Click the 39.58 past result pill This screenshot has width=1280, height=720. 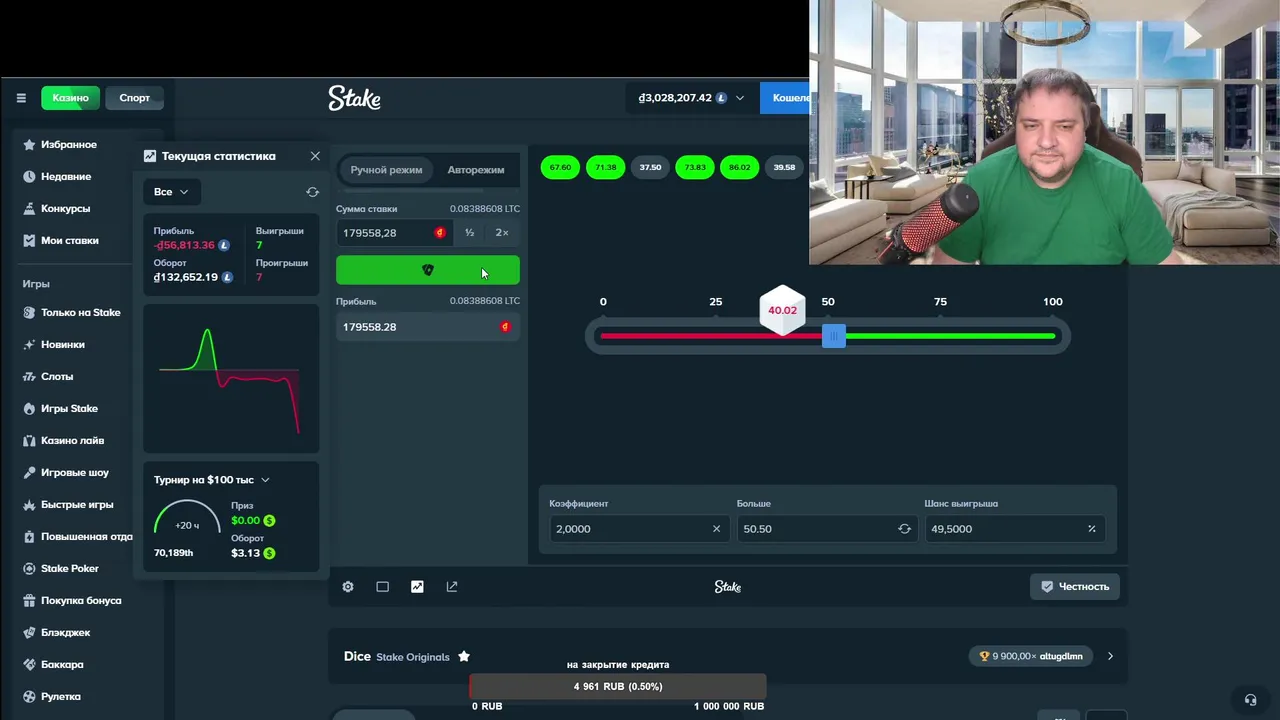(784, 167)
